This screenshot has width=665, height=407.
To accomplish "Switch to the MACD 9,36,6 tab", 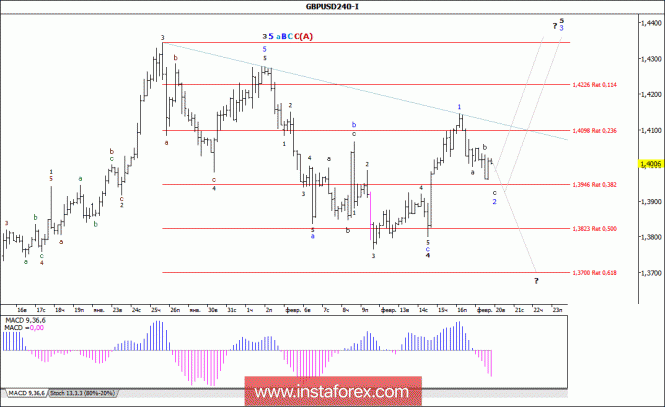I will (x=26, y=393).
